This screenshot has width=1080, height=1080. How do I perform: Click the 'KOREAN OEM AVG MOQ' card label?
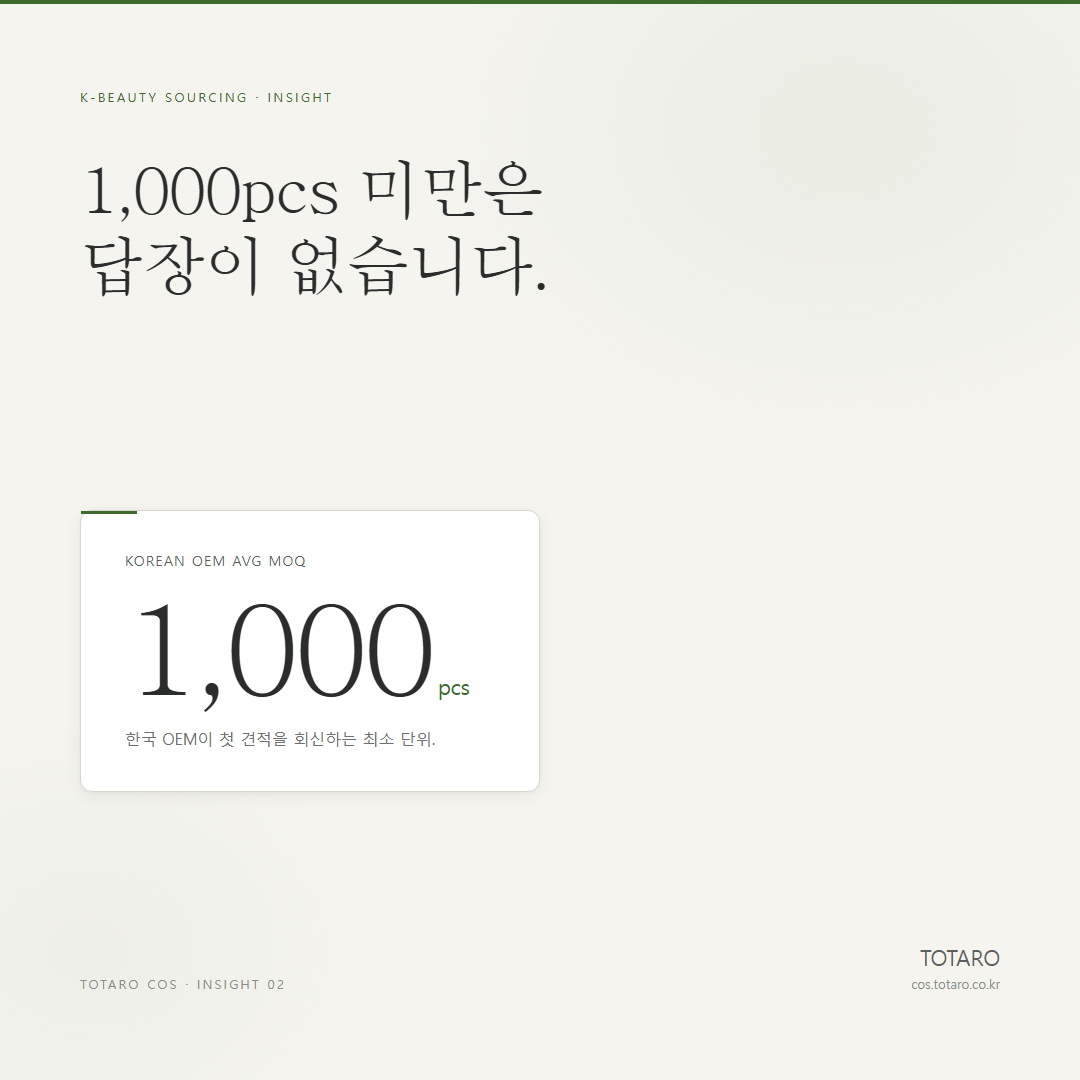point(215,561)
